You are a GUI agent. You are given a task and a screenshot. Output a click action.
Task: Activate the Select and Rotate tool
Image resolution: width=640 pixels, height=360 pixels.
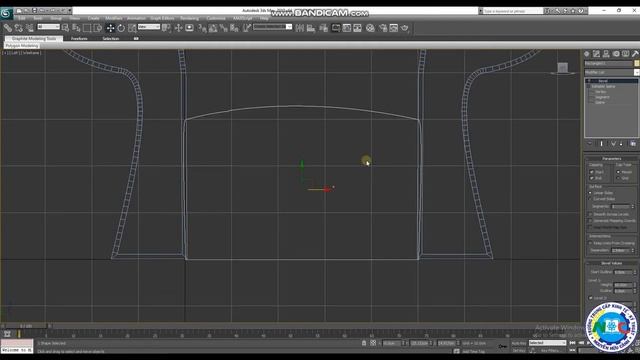(x=121, y=28)
